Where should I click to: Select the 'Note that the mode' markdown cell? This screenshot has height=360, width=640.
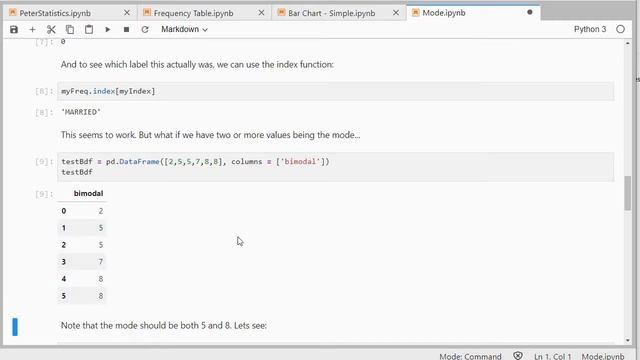(164, 326)
